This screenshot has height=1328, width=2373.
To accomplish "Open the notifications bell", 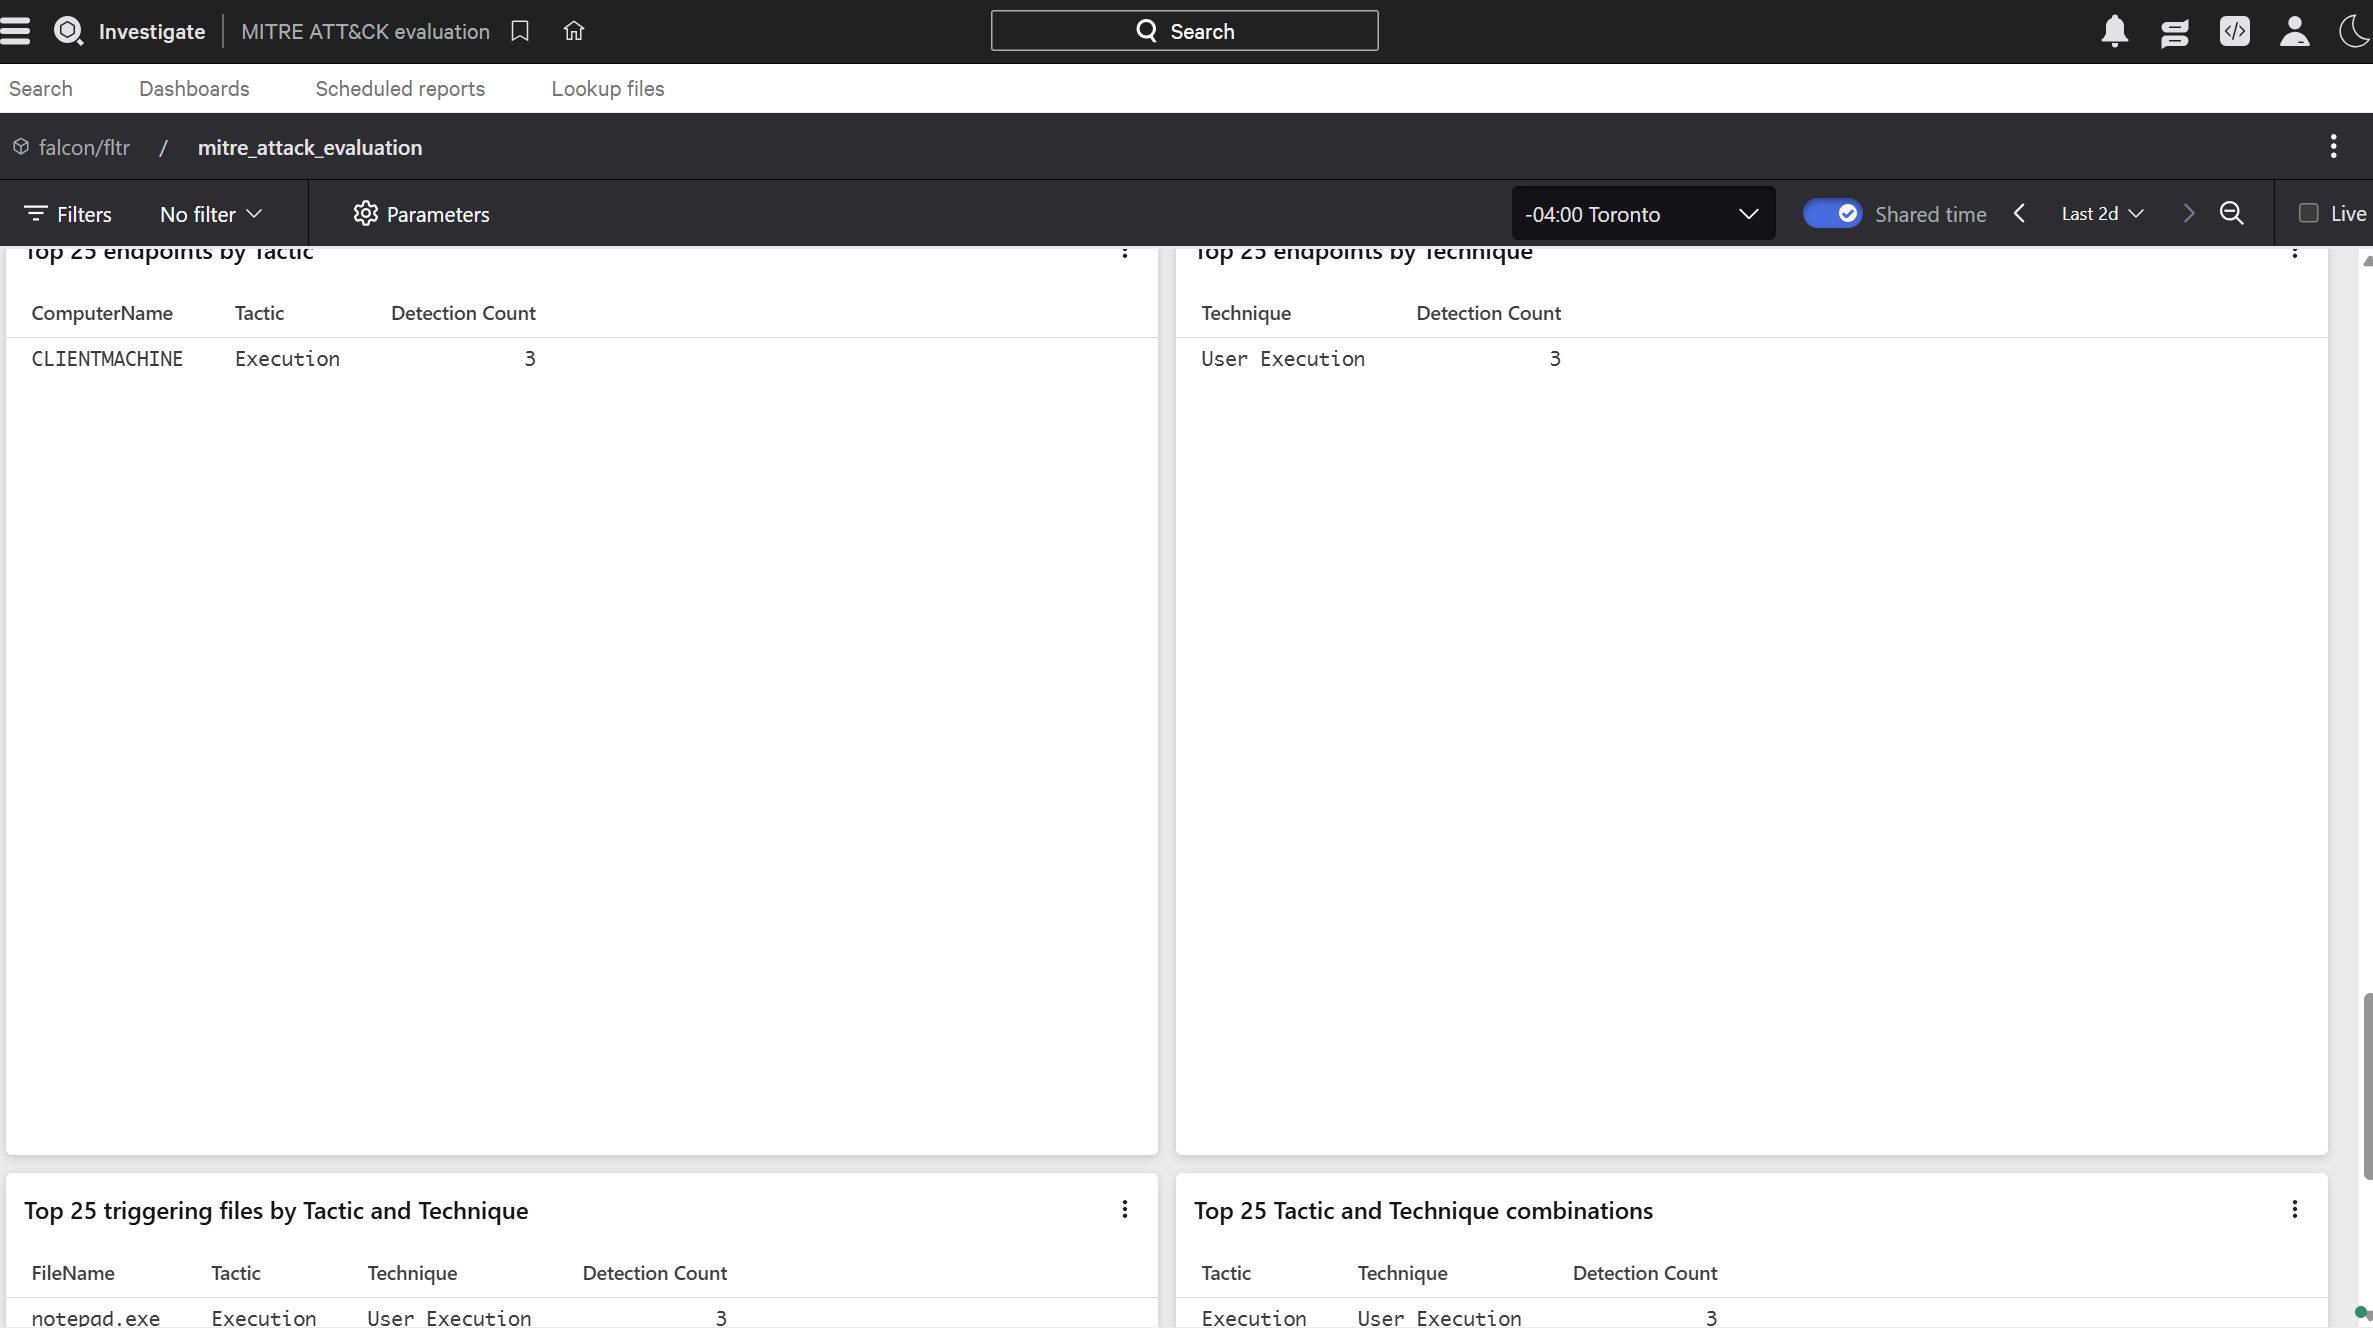I will click(x=2115, y=31).
